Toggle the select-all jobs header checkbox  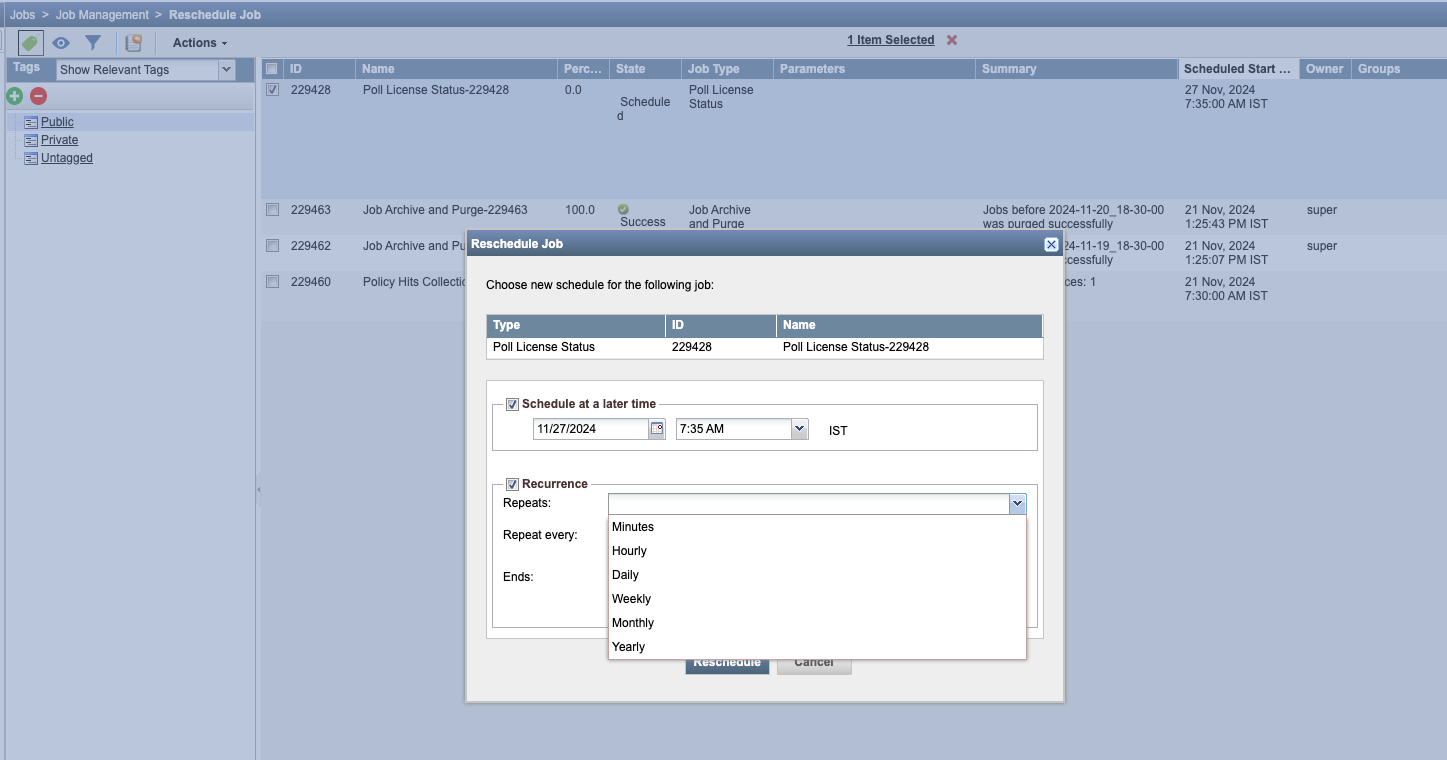pos(271,69)
